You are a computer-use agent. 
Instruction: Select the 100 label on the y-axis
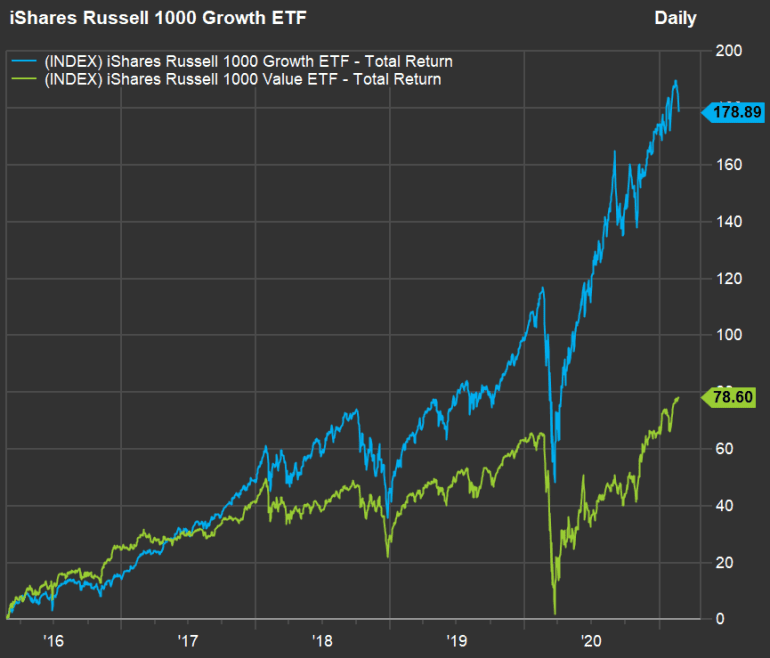[x=729, y=335]
